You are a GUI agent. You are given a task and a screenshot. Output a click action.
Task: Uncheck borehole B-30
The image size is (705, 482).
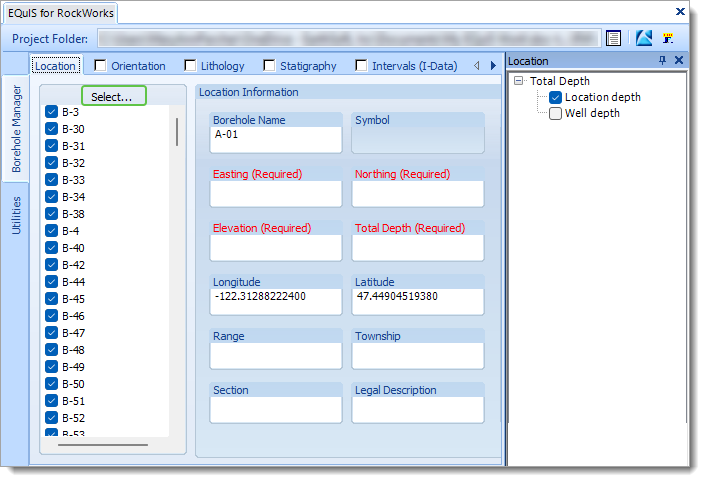click(52, 129)
